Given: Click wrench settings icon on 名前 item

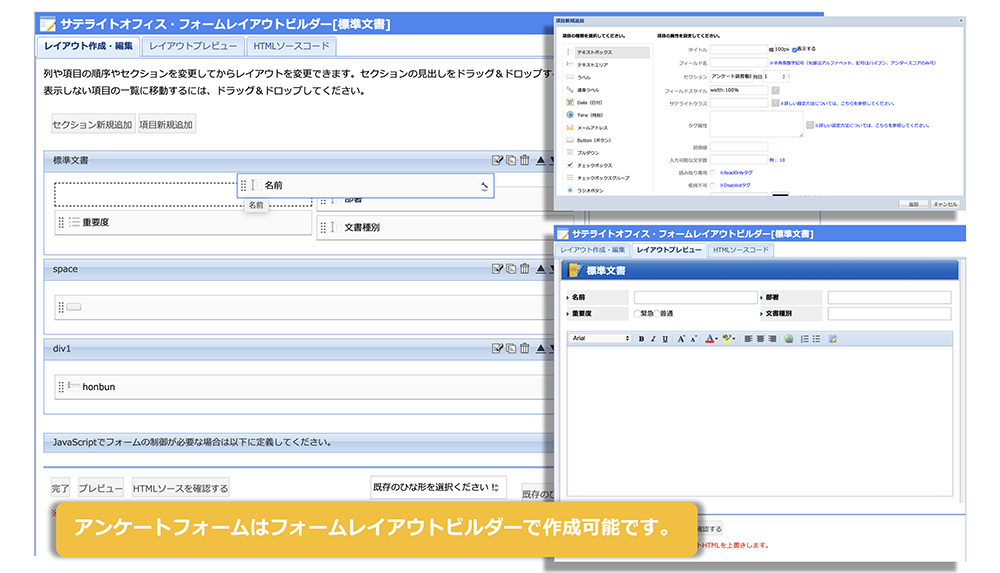Looking at the screenshot, I should (x=484, y=186).
